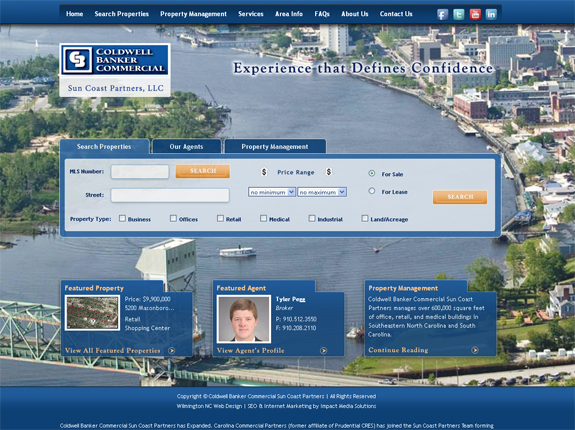
Task: Select the For Lease radio button
Action: (372, 191)
